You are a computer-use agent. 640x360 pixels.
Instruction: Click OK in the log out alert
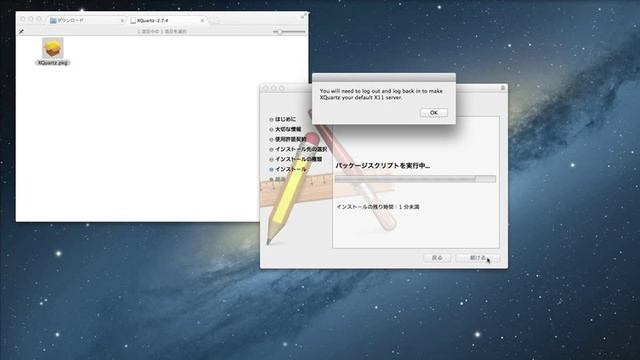coord(433,113)
